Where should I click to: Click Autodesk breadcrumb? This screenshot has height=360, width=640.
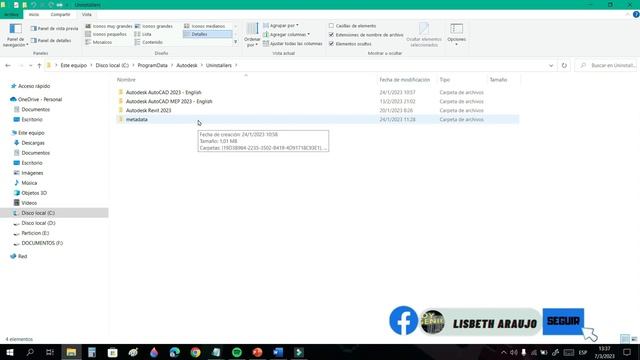(187, 65)
